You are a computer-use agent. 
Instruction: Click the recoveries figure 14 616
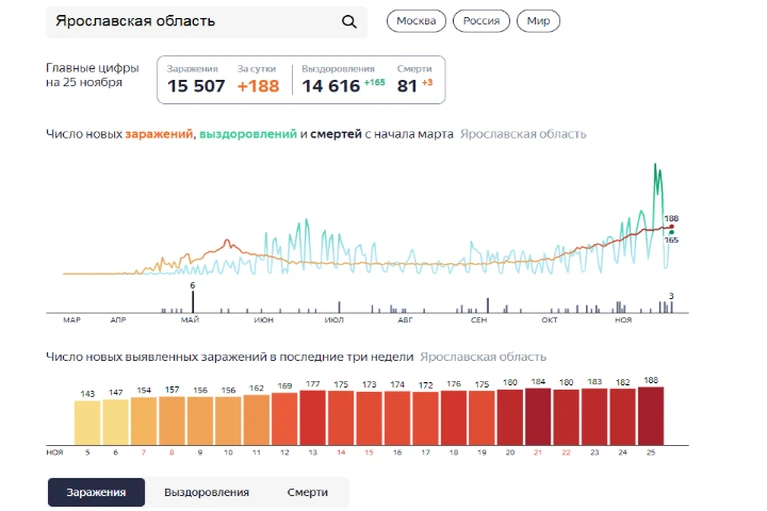coord(331,86)
